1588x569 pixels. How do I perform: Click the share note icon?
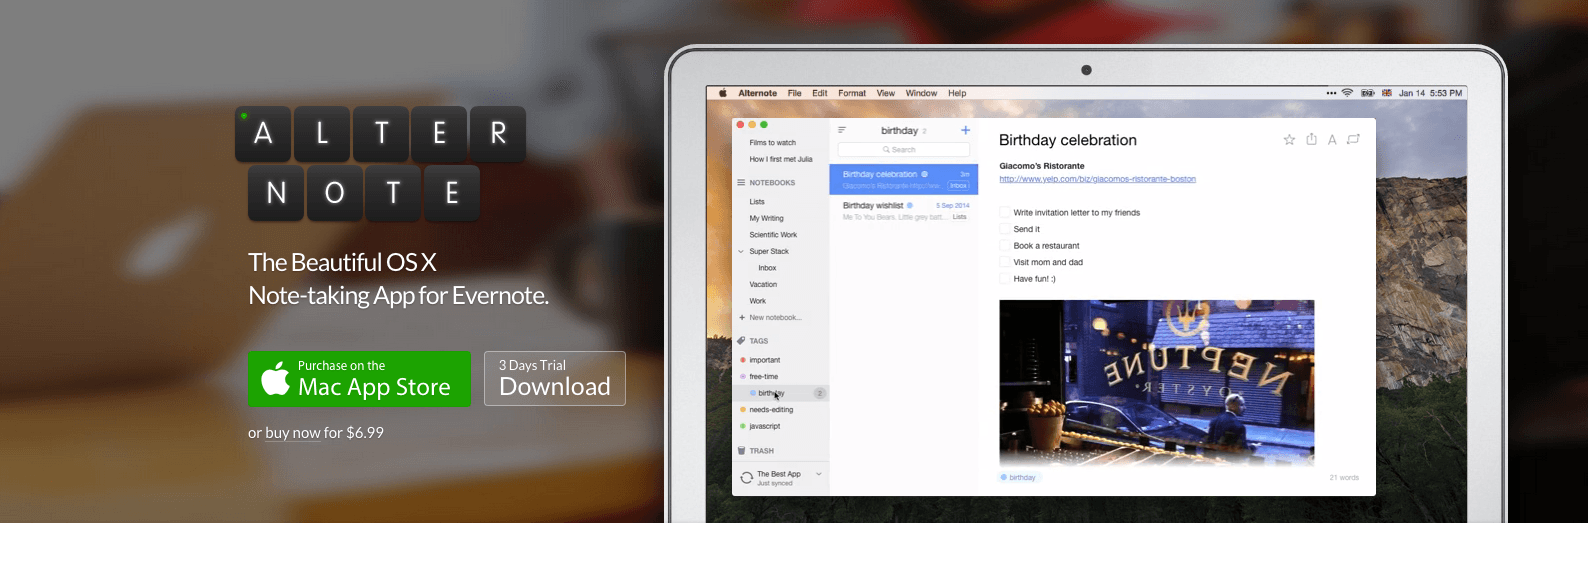coord(1311,139)
